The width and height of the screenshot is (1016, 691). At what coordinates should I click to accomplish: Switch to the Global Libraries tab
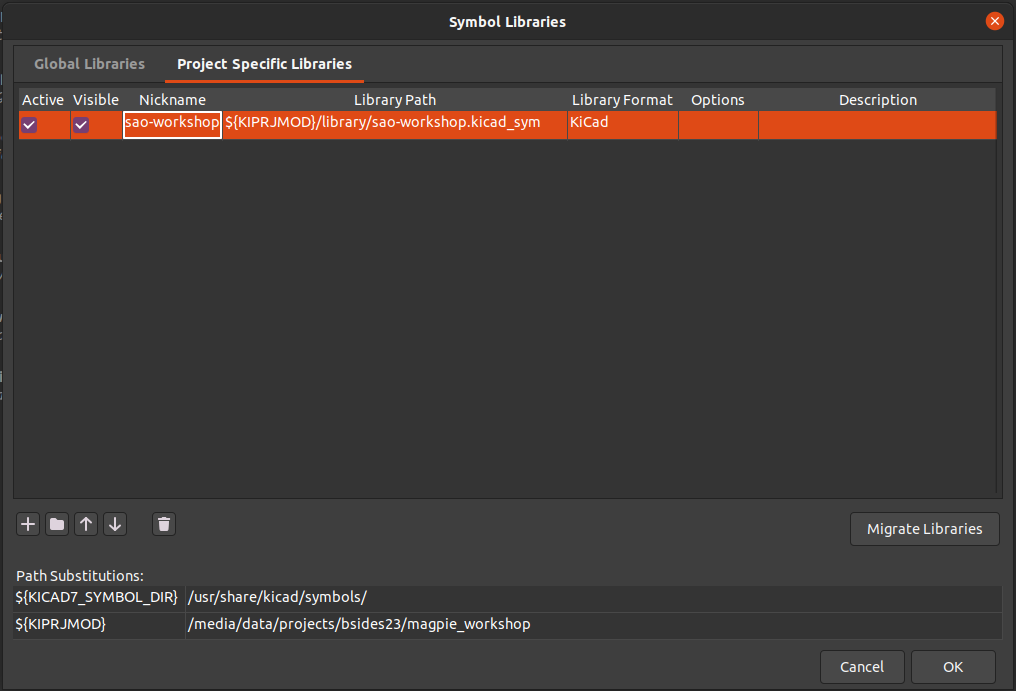click(x=89, y=63)
